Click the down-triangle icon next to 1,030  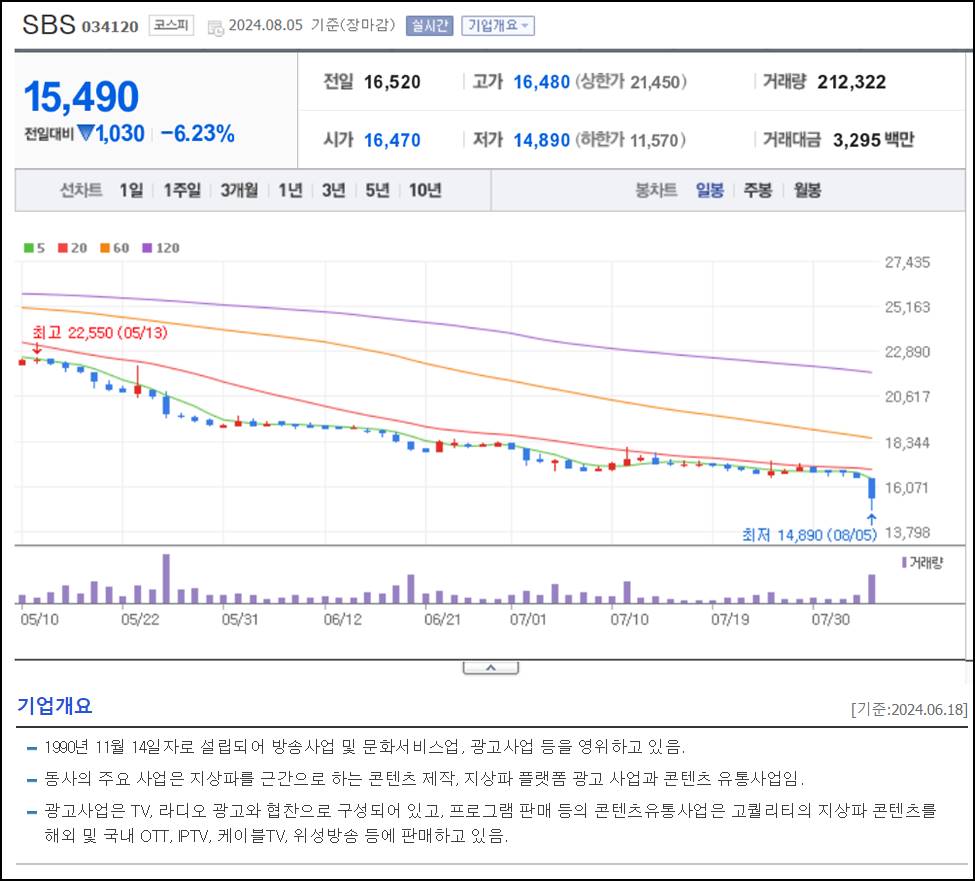click(86, 132)
